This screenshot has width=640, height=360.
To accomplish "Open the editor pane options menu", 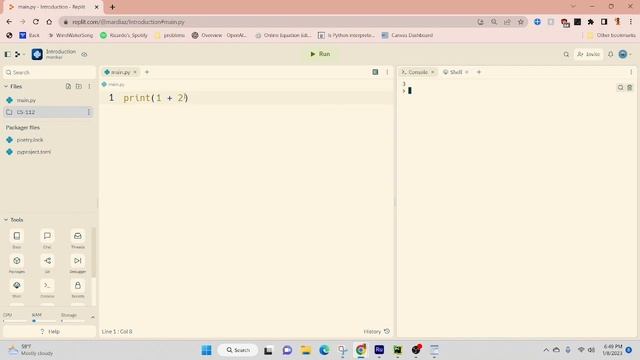I will click(x=387, y=72).
